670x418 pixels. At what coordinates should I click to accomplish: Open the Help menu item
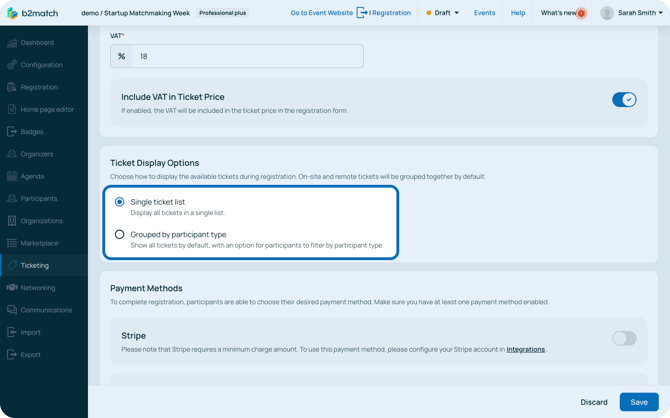point(517,13)
